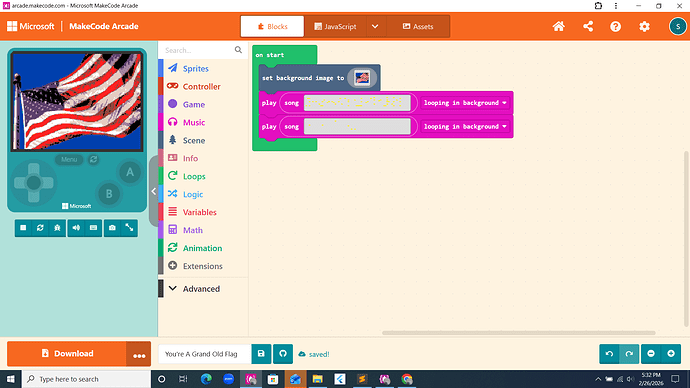Screen dimensions: 690x388
Task: Toggle the simulator keyboard controls icon
Action: point(93,228)
